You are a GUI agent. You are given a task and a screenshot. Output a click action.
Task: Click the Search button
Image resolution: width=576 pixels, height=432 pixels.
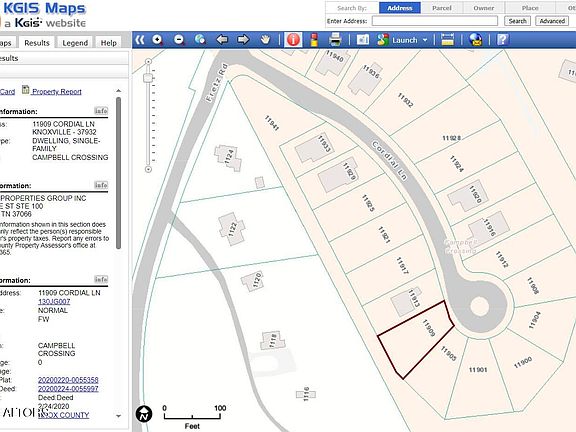pyautogui.click(x=518, y=21)
